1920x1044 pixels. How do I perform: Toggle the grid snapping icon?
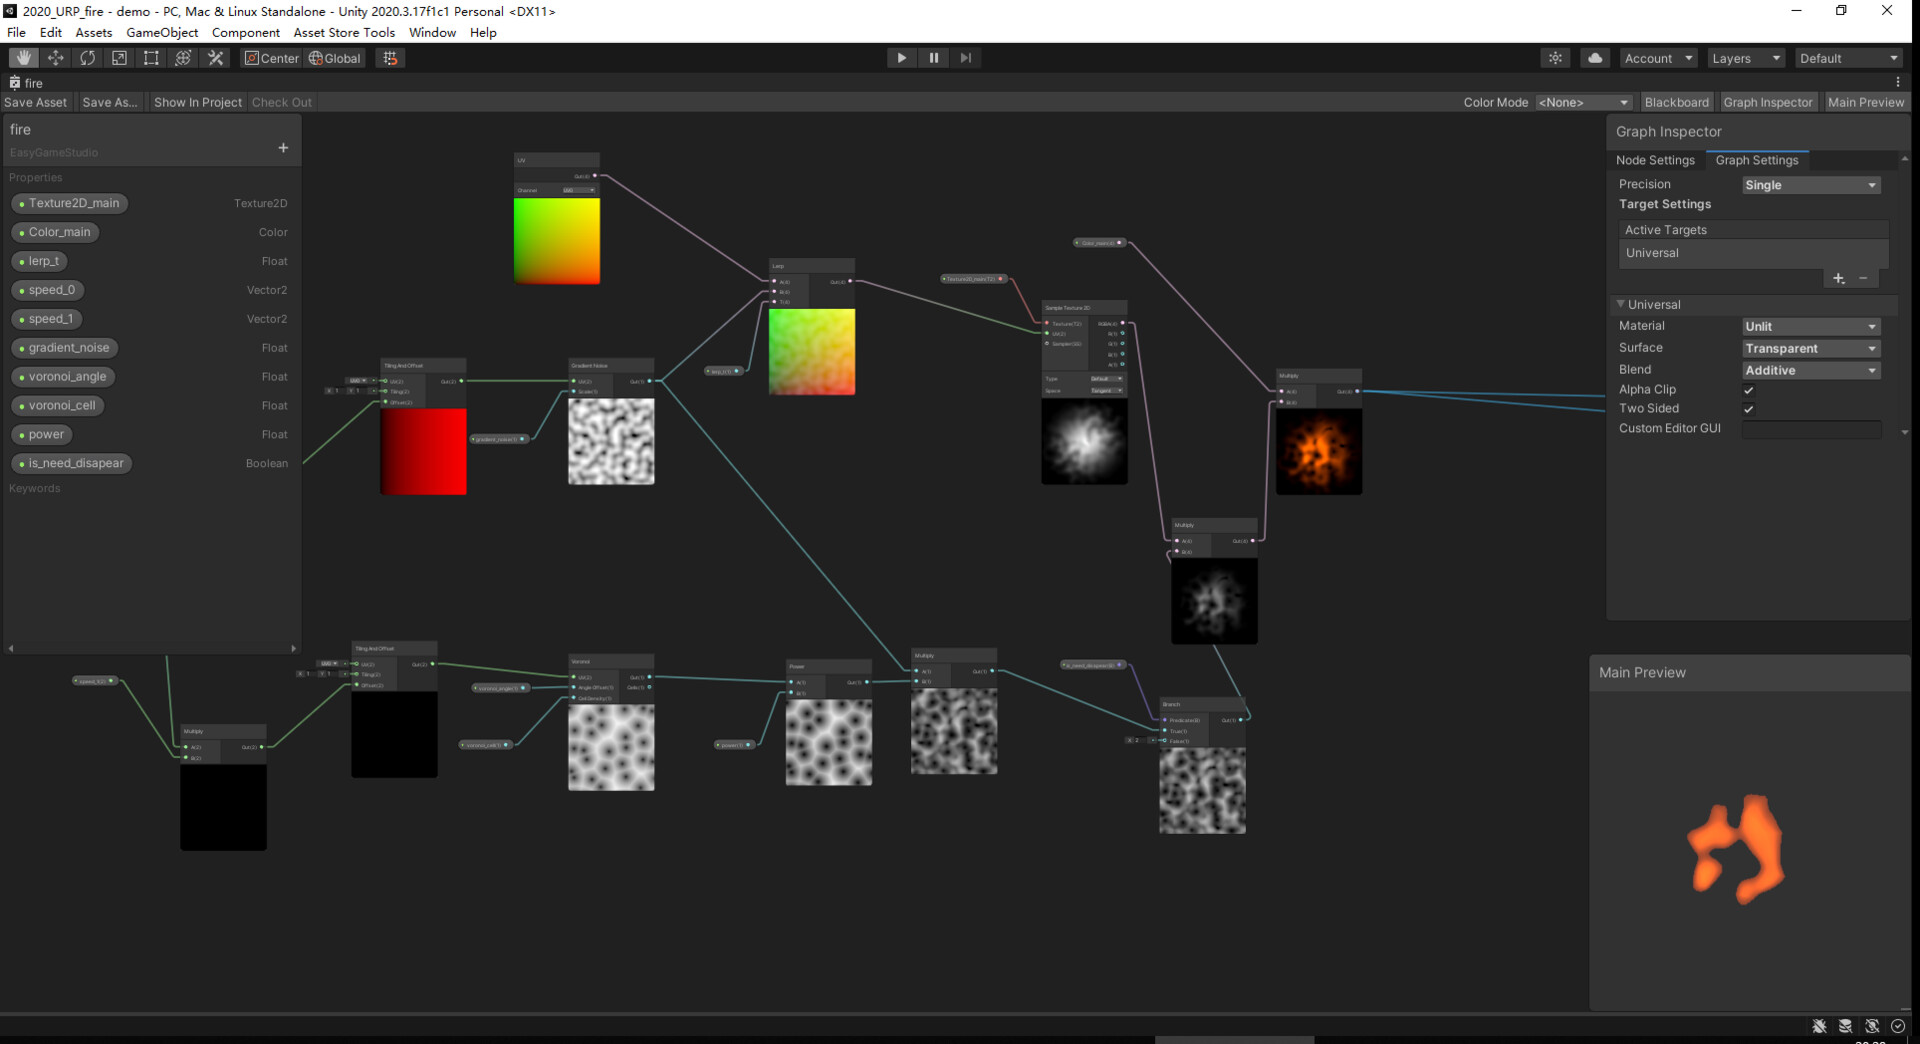[390, 58]
